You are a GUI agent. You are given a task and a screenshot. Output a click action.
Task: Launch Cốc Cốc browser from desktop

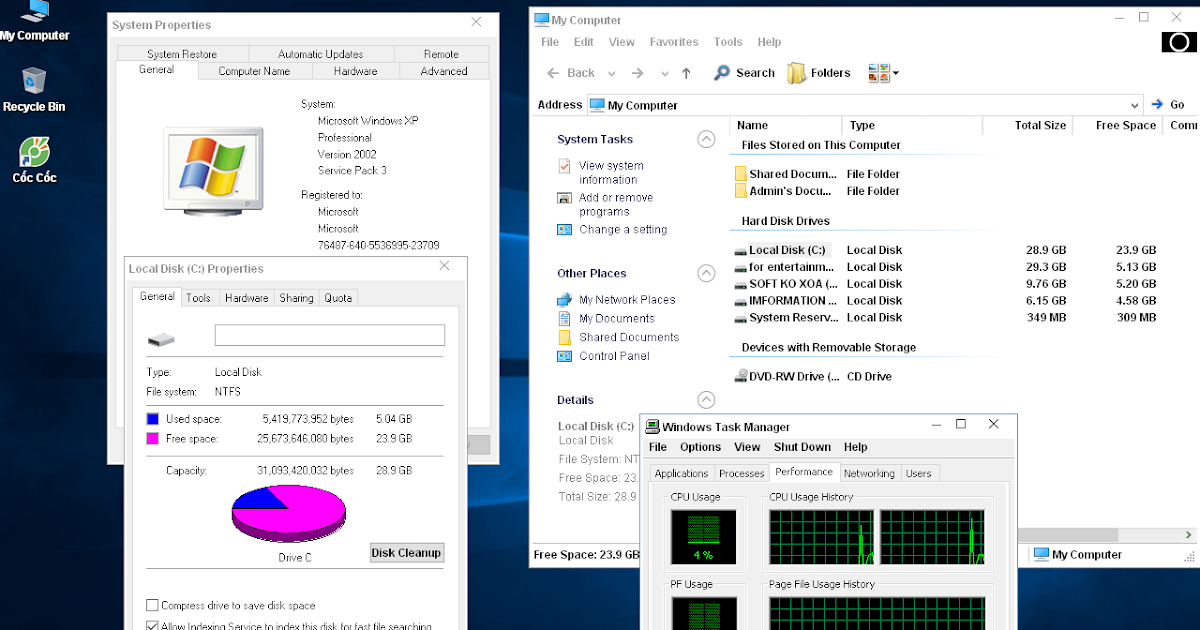point(34,161)
